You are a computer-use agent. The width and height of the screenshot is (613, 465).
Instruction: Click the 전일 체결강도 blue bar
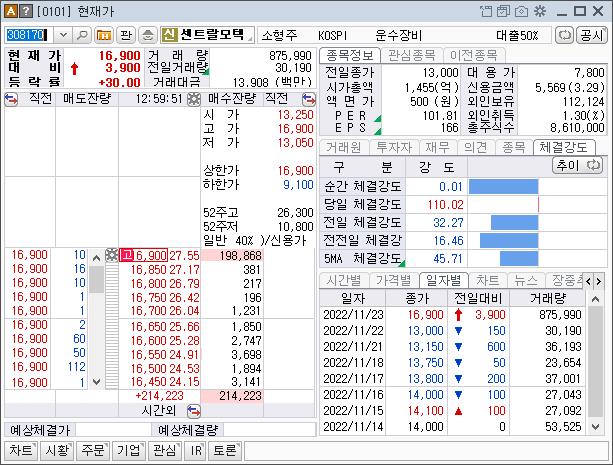(514, 223)
